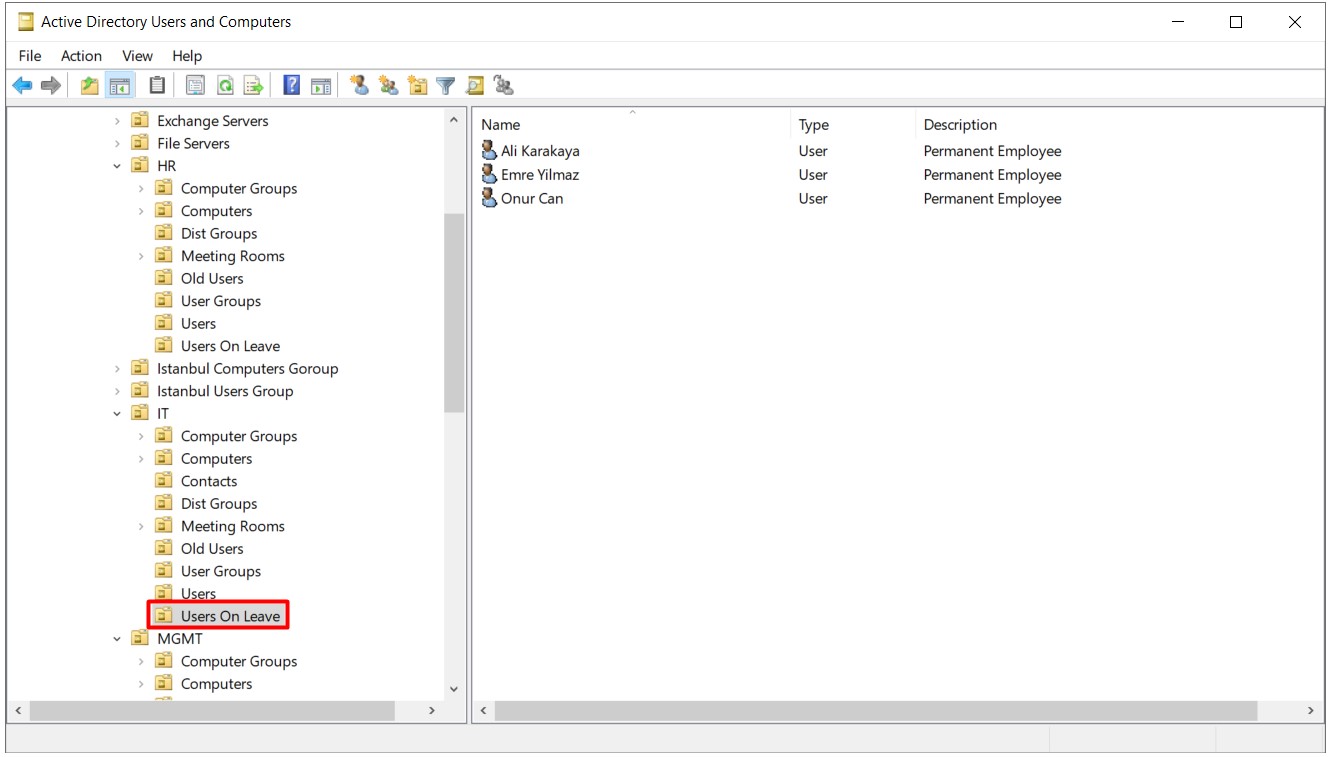Select Users On Leave under IT
The width and height of the screenshot is (1329, 757).
(230, 616)
